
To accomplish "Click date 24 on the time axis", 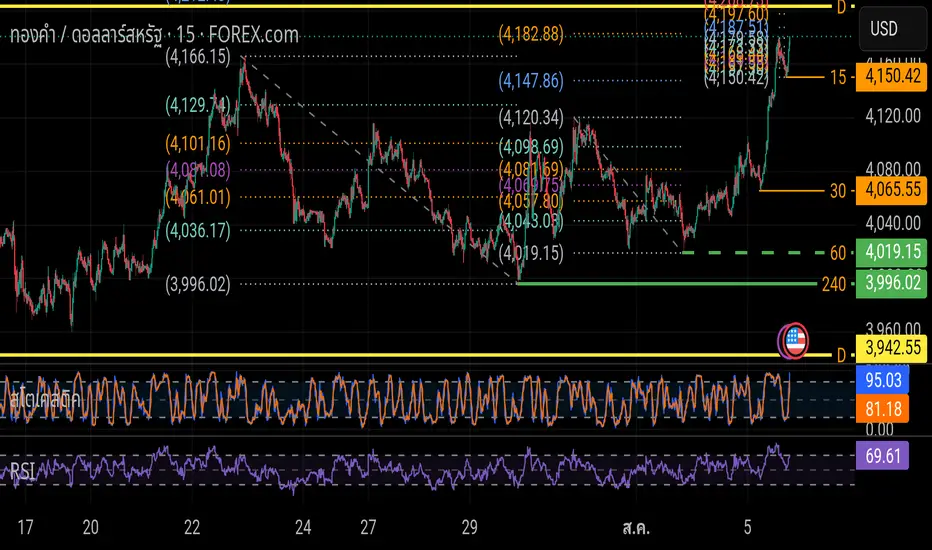I will (x=303, y=527).
